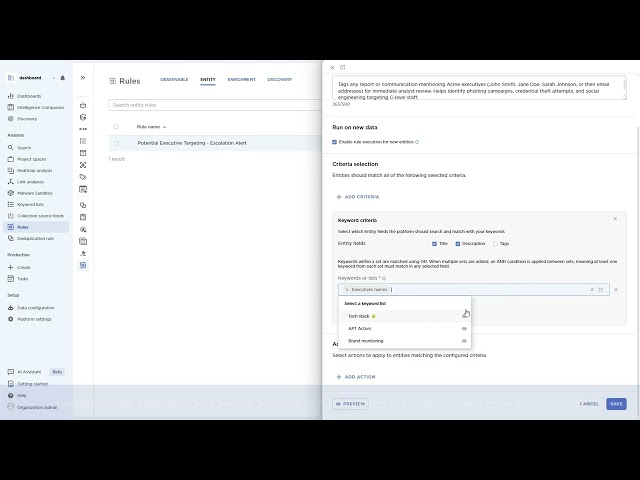Viewport: 640px width, 480px height.
Task: Click SAVE to store the rule
Action: coord(616,404)
